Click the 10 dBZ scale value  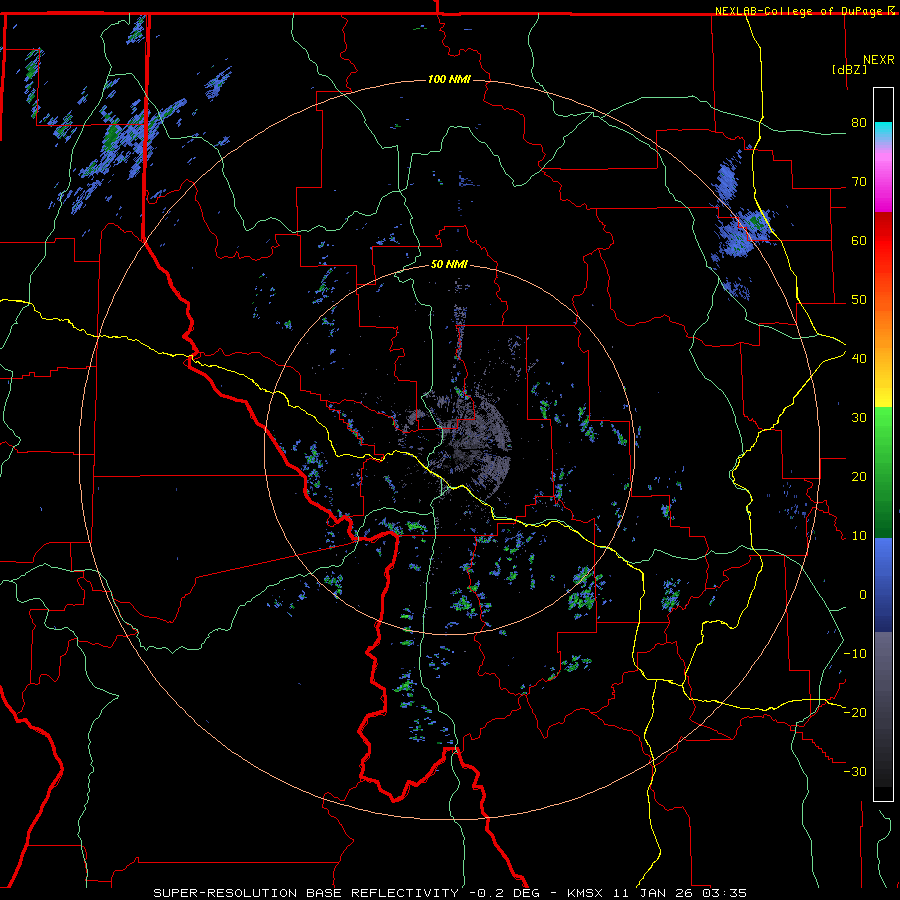[x=859, y=536]
